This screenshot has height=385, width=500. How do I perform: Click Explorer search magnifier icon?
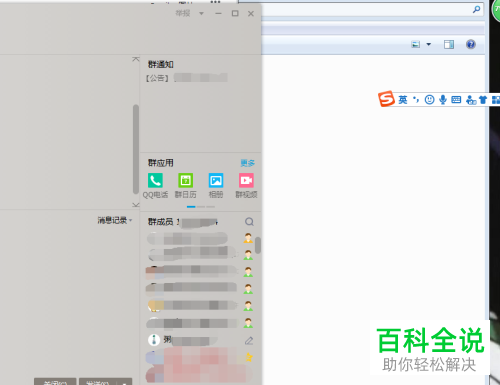pyautogui.click(x=476, y=10)
